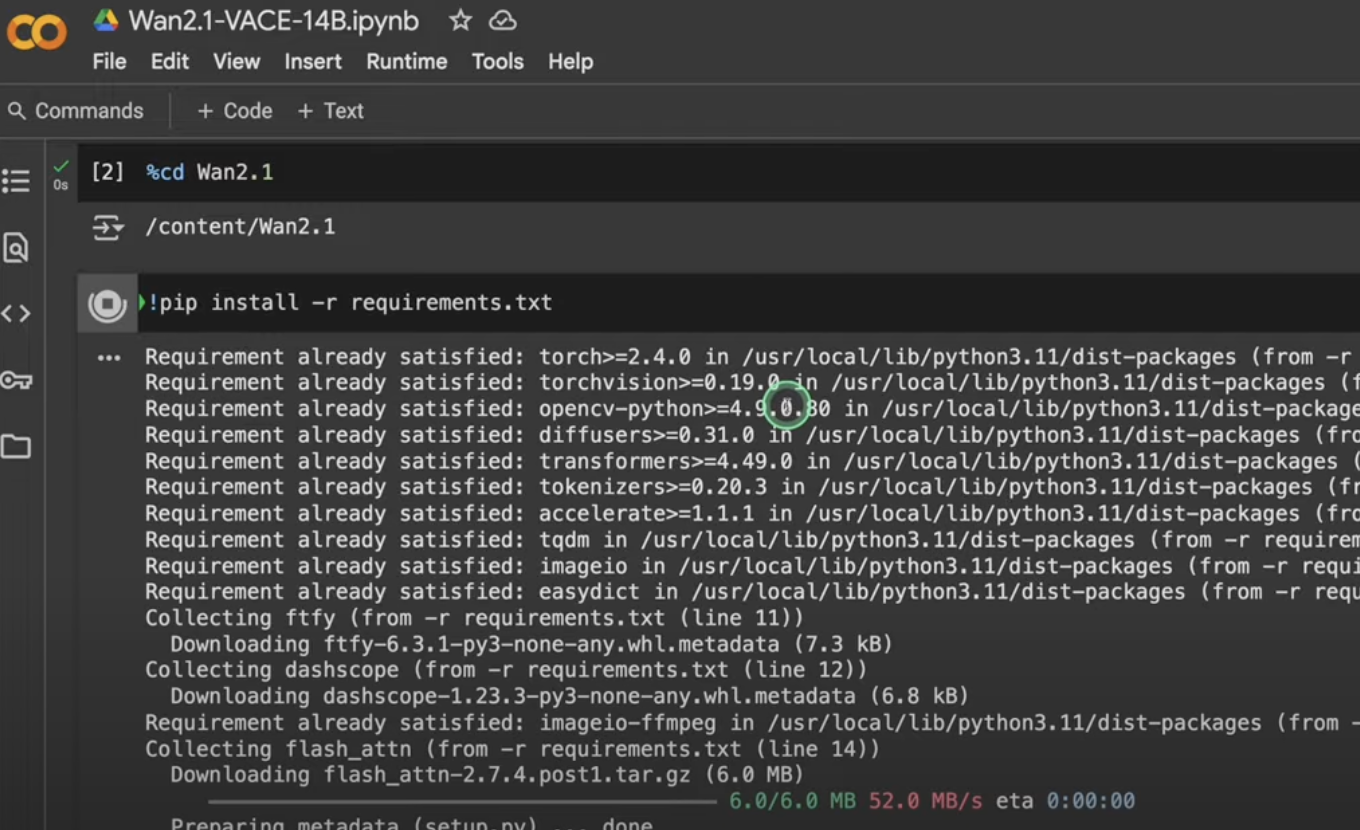Open the Table of contents sidebar
1360x830 pixels.
tap(16, 181)
